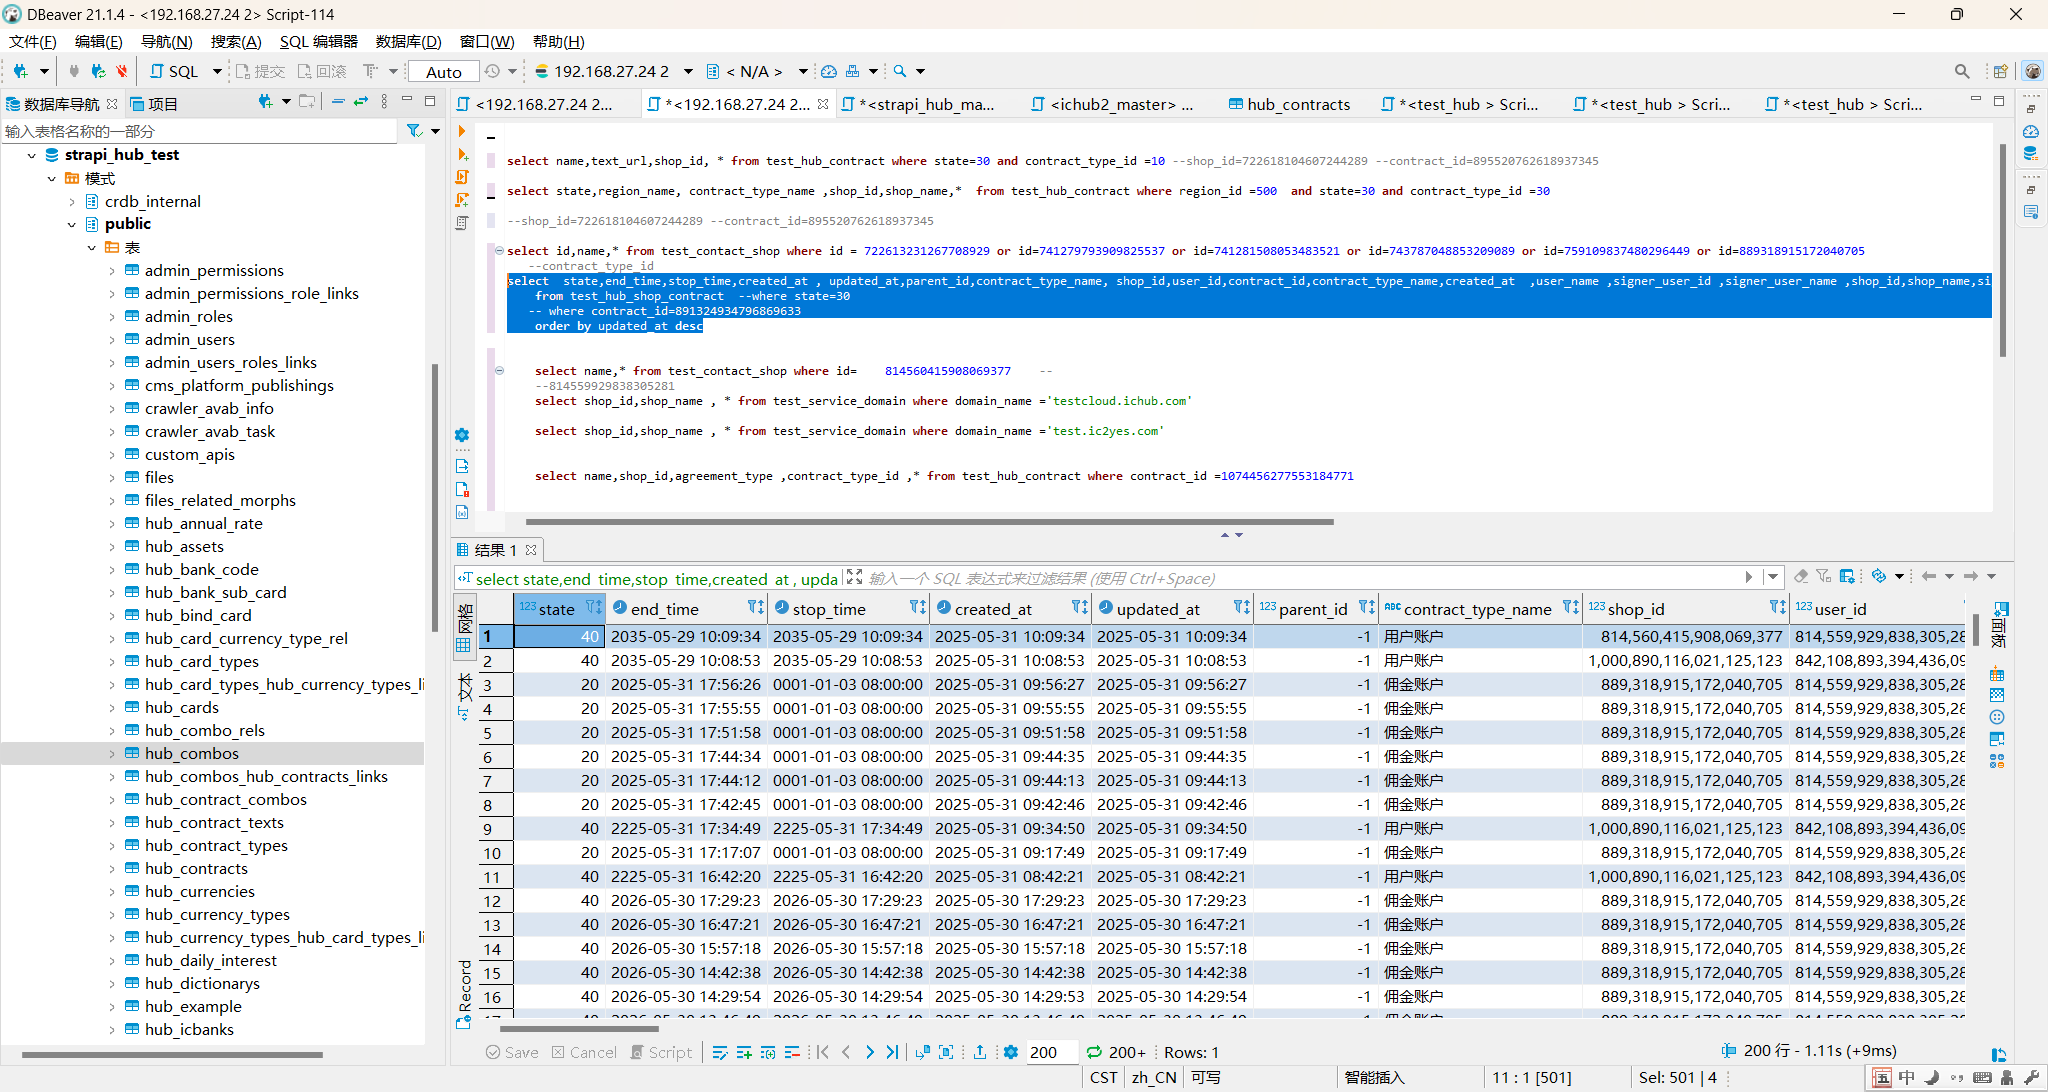Click the red disconnect icon in main toolbar
Image resolution: width=2048 pixels, height=1092 pixels.
pyautogui.click(x=121, y=71)
